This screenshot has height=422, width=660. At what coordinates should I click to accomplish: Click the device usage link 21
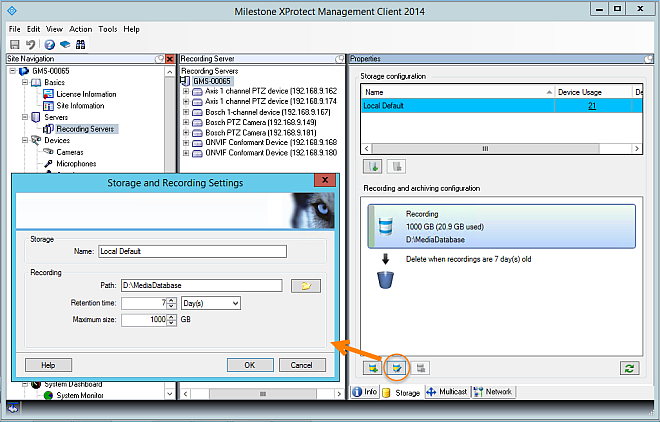click(592, 105)
